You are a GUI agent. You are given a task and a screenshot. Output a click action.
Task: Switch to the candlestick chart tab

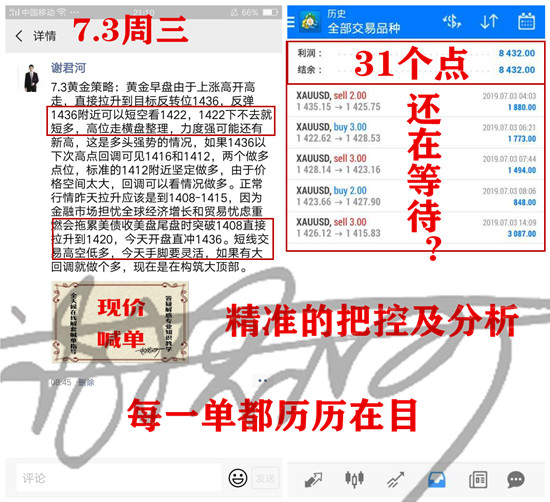[354, 479]
